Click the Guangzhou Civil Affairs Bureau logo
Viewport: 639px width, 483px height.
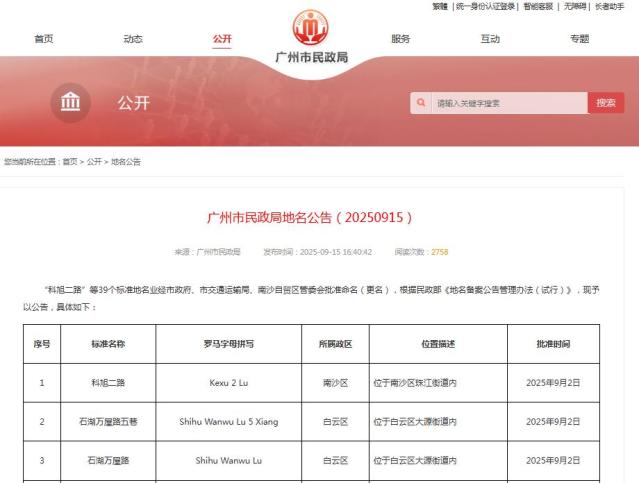[311, 27]
